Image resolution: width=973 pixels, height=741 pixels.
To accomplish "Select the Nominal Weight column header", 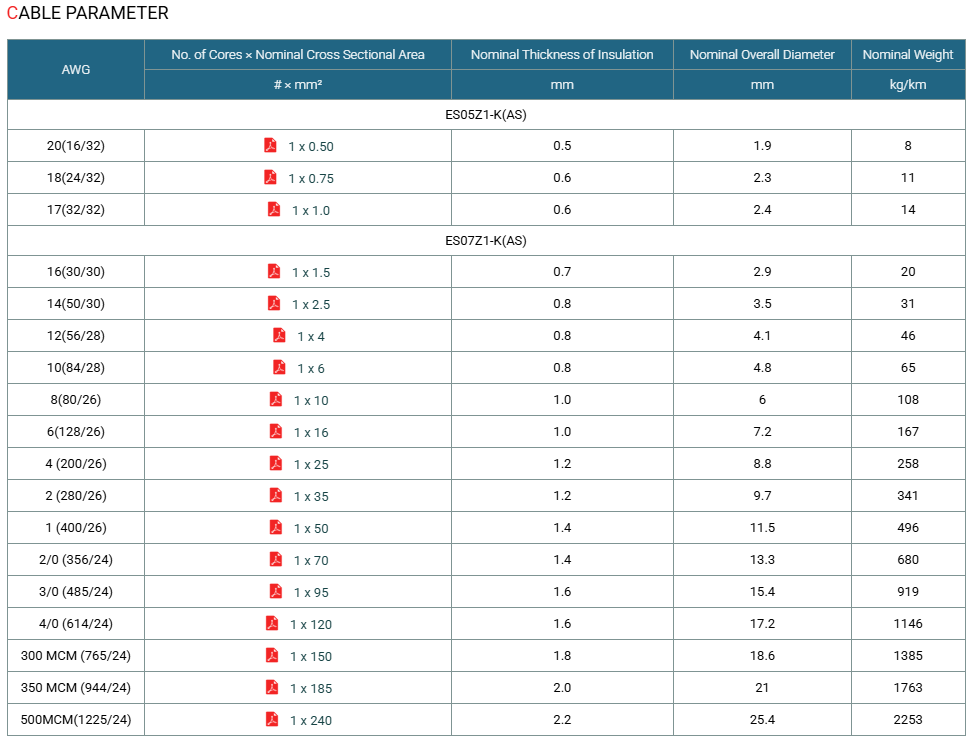I will click(x=908, y=55).
